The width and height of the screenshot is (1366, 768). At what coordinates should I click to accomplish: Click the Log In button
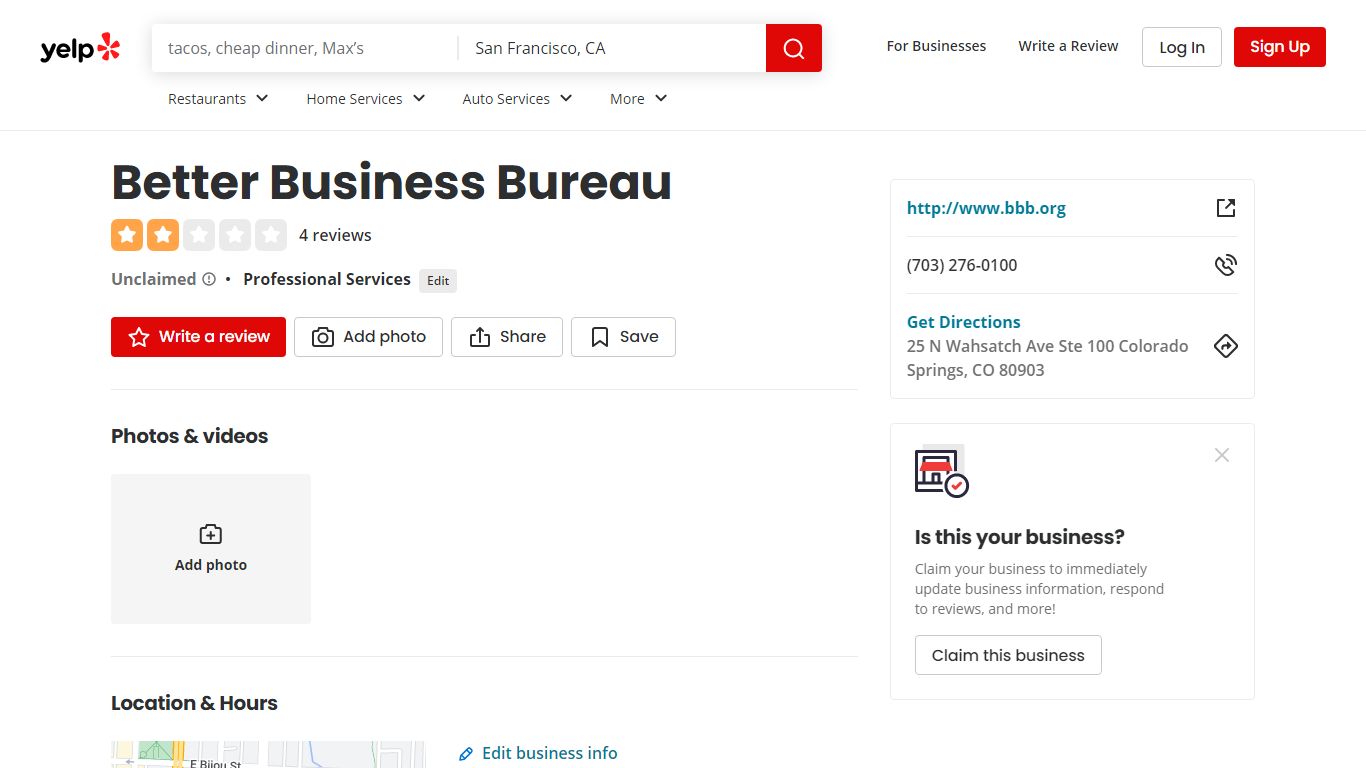tap(1182, 47)
